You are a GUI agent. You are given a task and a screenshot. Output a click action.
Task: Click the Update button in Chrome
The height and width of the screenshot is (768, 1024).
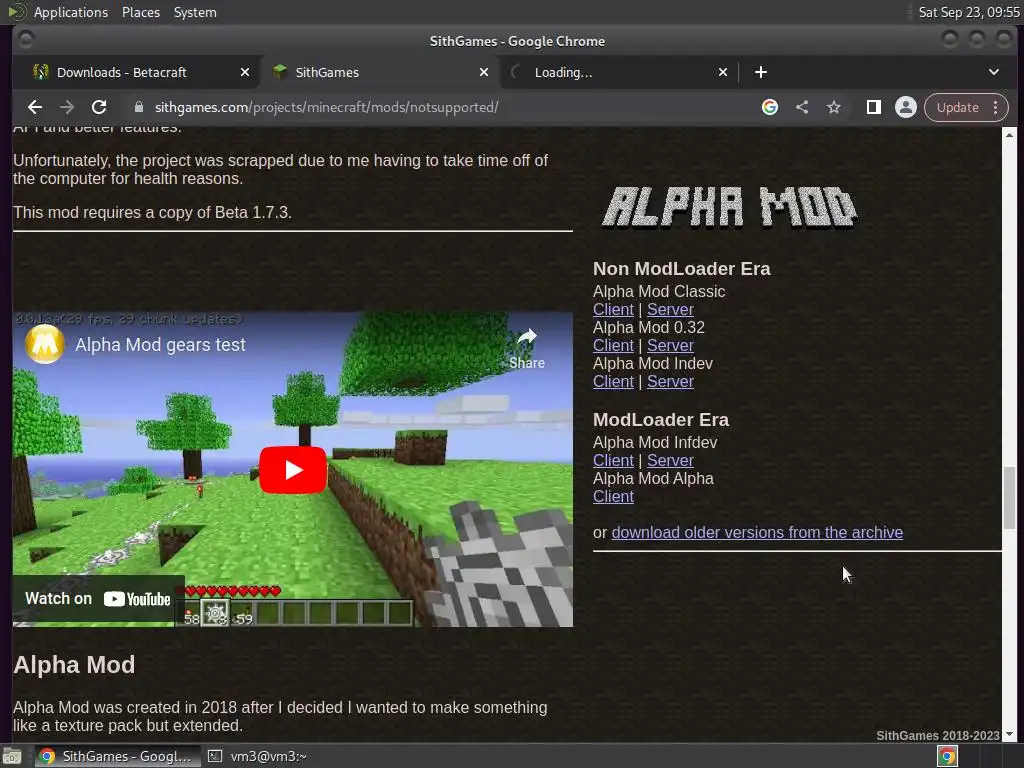tap(957, 107)
